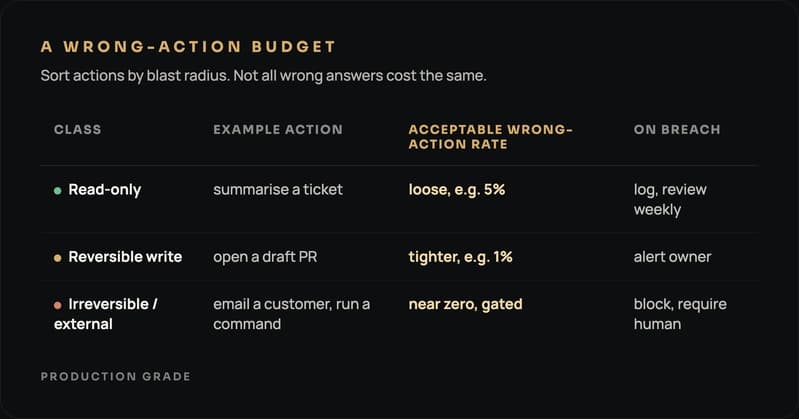799x419 pixels.
Task: Click the 'block, require human' breach action
Action: pyautogui.click(x=680, y=314)
